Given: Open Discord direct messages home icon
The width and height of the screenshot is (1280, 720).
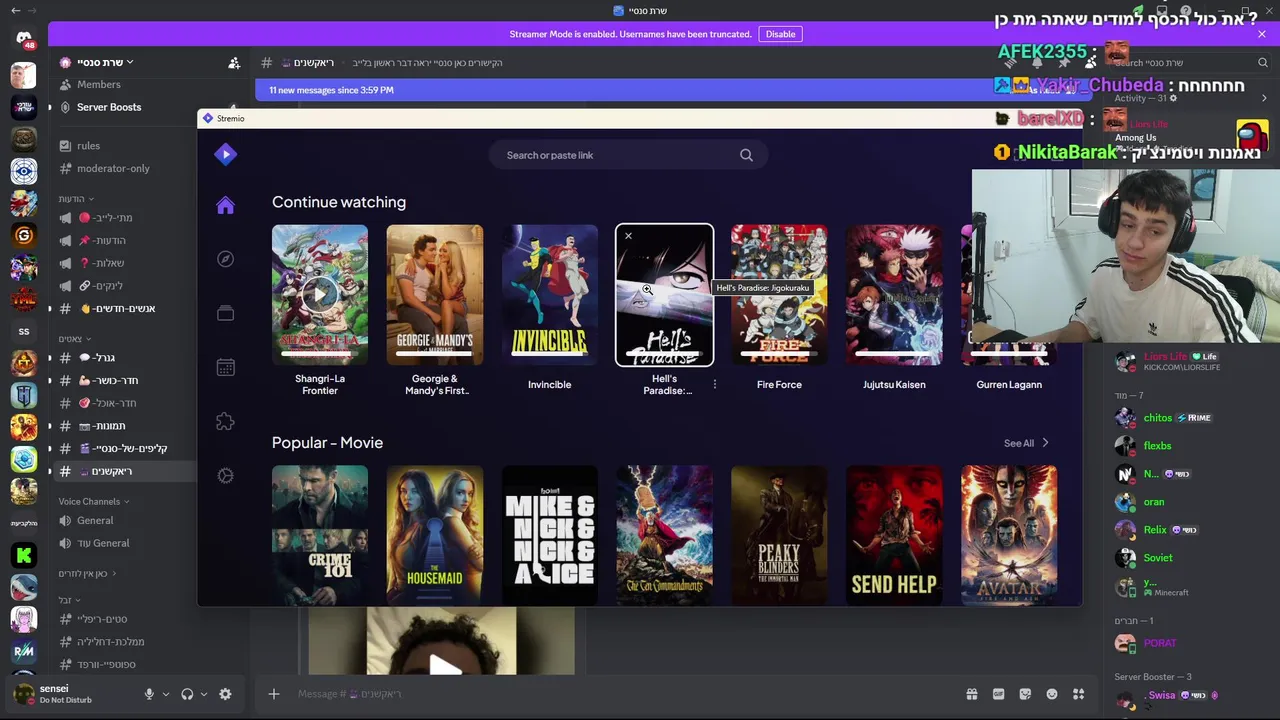Looking at the screenshot, I should coord(24,38).
